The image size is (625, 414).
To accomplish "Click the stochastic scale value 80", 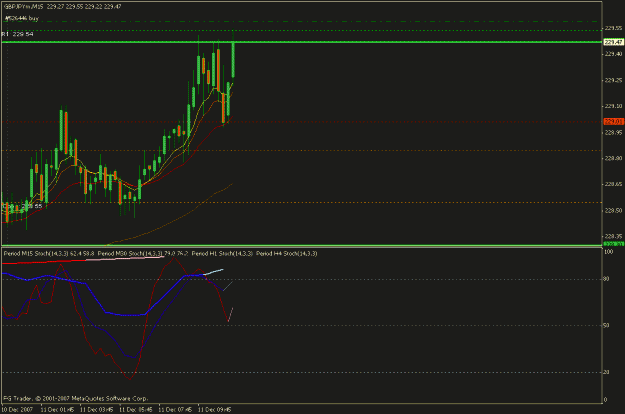I will [606, 279].
